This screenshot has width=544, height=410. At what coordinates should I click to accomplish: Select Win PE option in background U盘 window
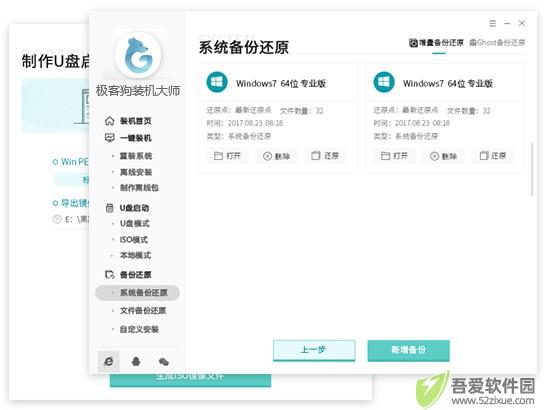point(70,162)
